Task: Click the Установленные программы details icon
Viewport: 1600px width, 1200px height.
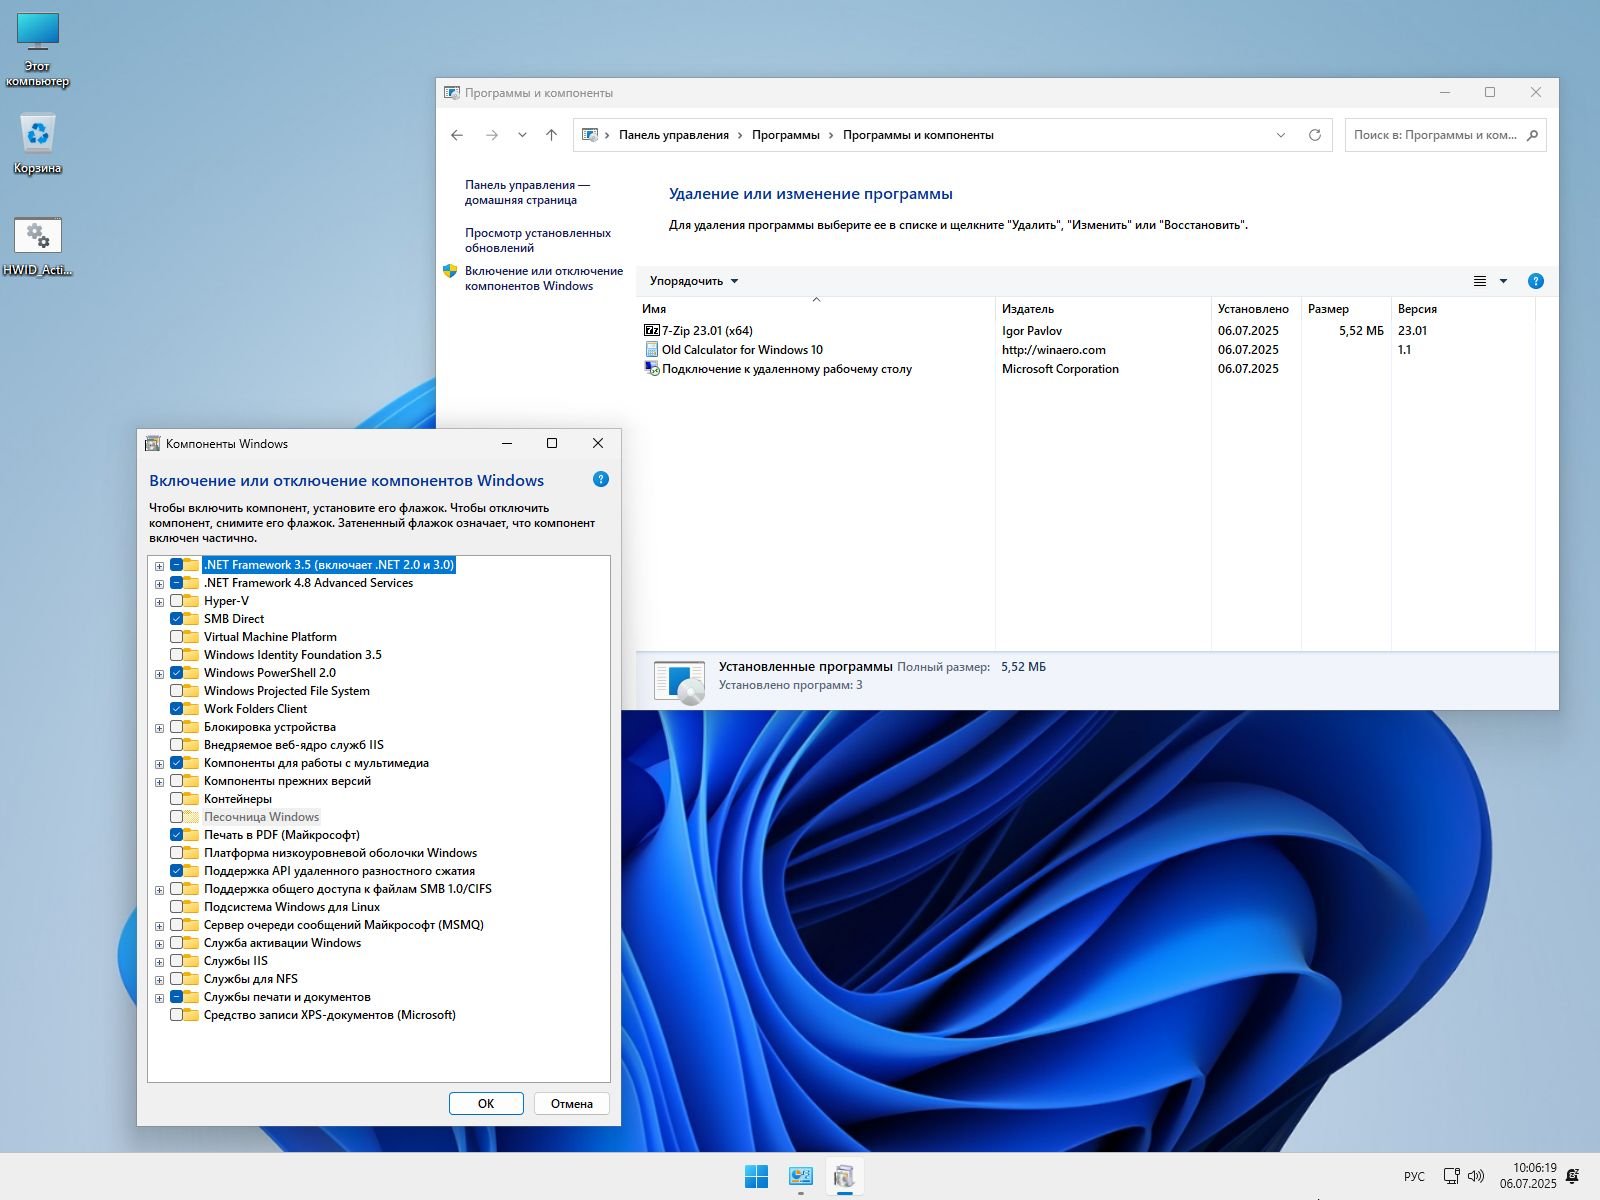Action: pos(679,682)
